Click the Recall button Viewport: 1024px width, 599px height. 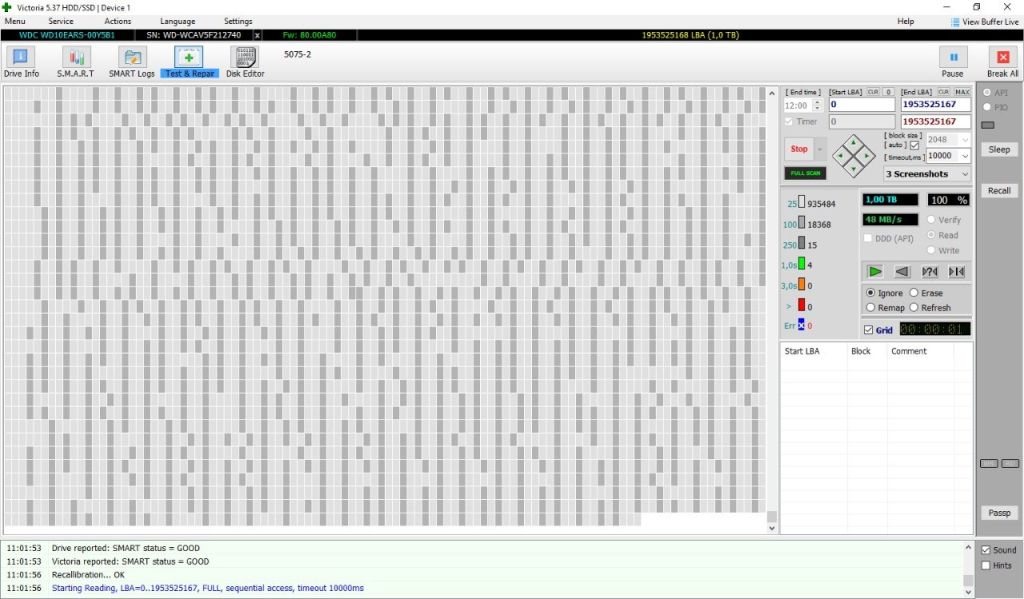coord(999,191)
